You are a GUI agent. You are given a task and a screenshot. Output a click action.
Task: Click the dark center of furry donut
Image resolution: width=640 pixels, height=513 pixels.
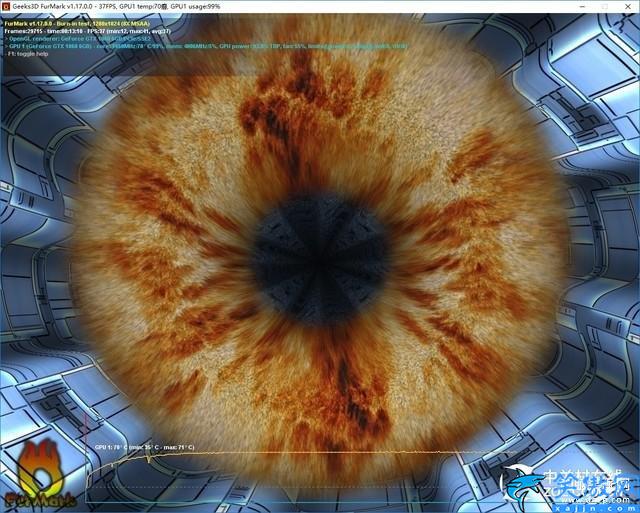tap(320, 260)
